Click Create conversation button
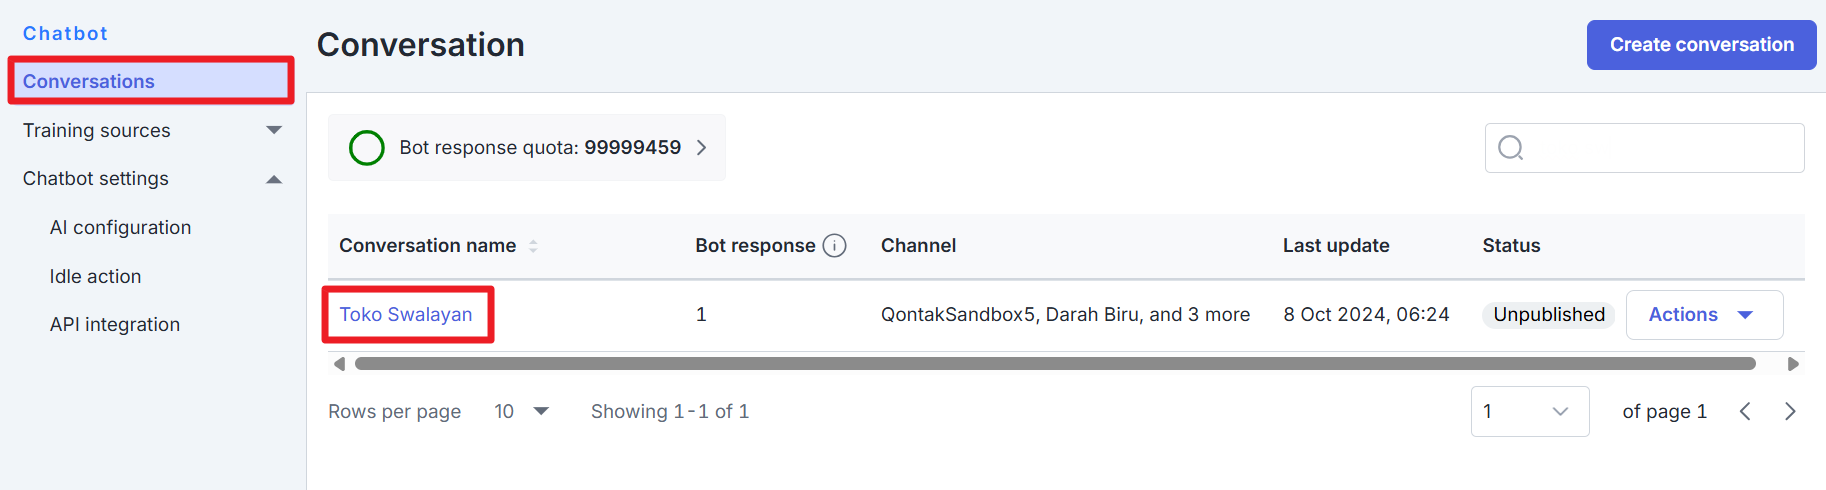 pyautogui.click(x=1701, y=45)
